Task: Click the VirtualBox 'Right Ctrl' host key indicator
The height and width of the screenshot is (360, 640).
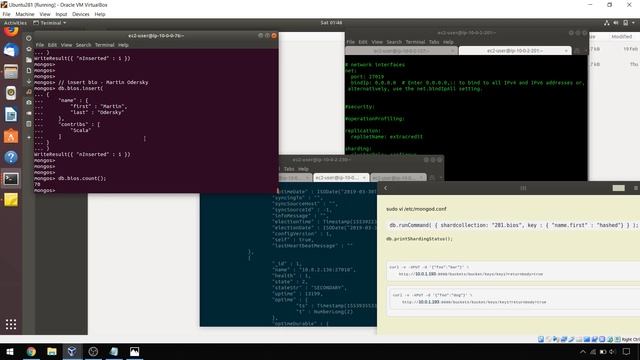Action: (631, 339)
